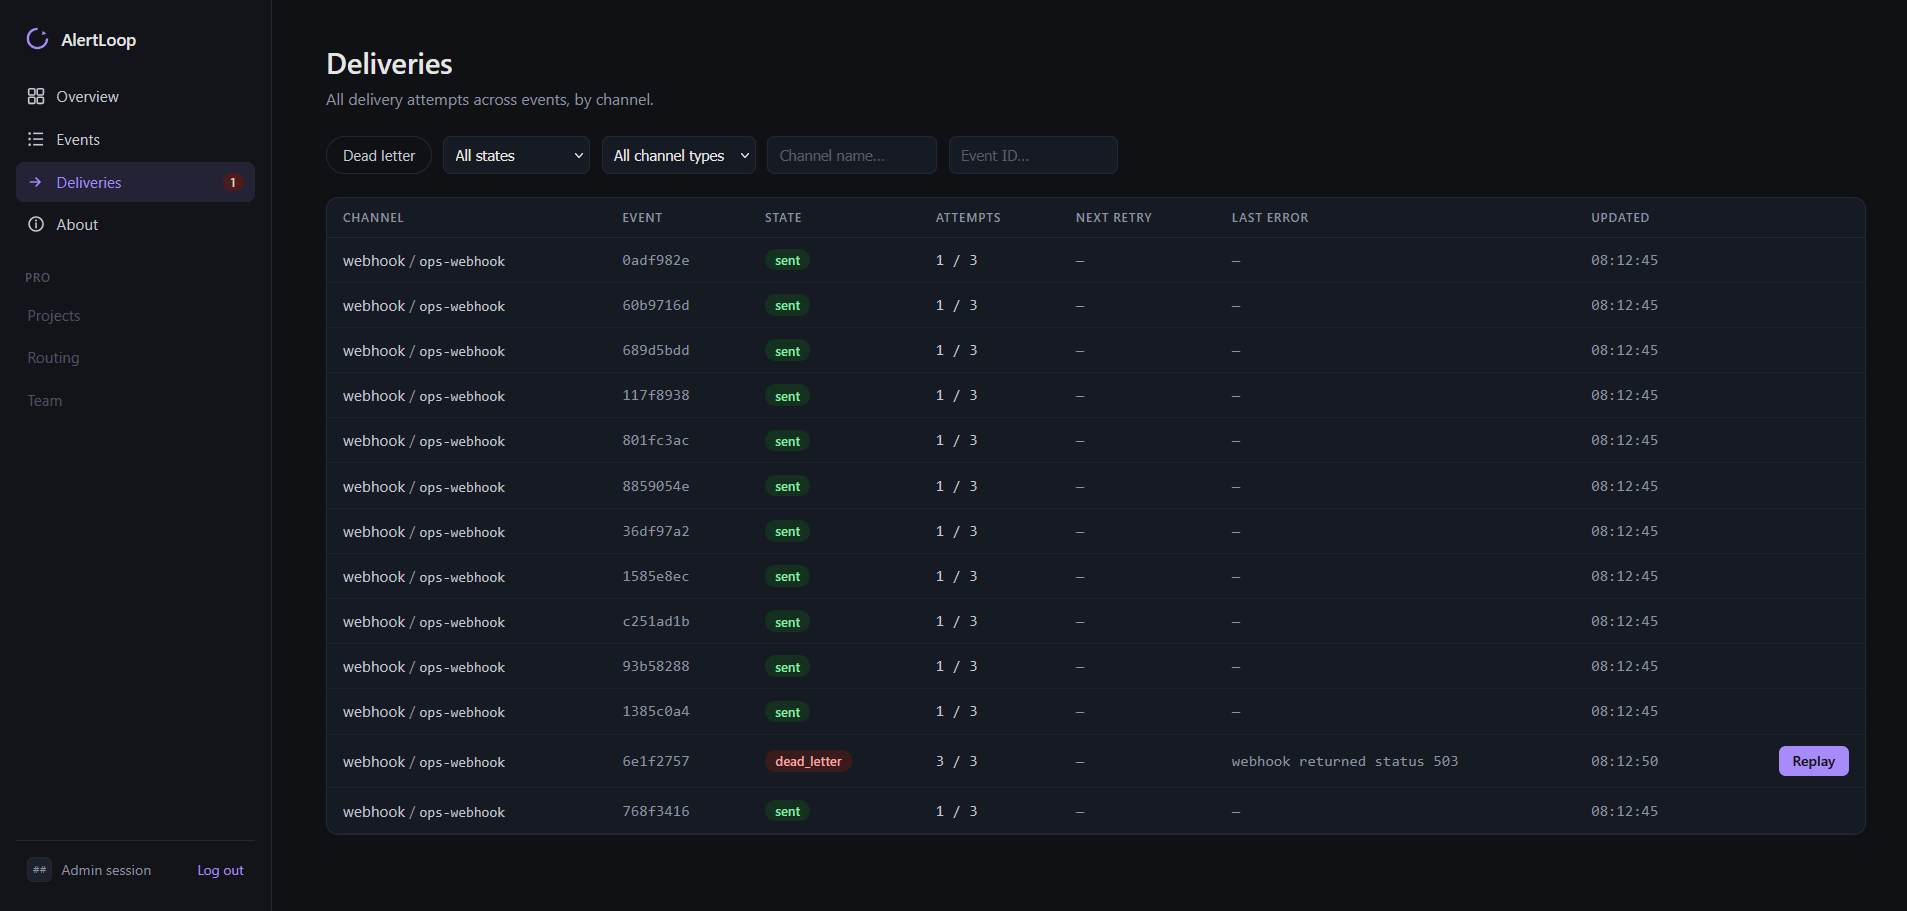Focus the Channel name filter field

click(852, 155)
